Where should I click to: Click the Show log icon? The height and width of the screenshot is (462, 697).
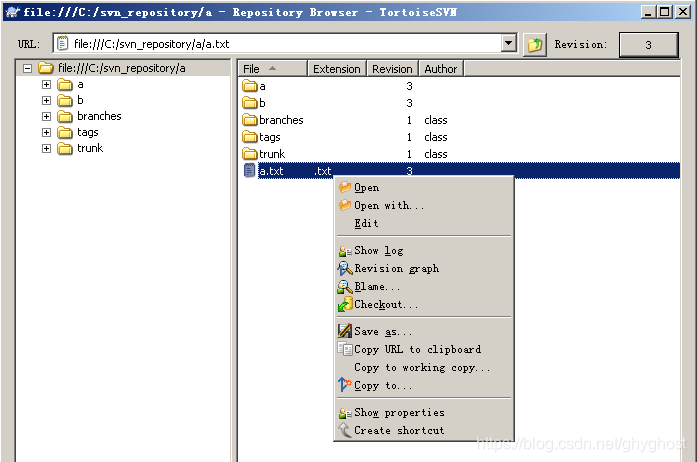pyautogui.click(x=345, y=251)
